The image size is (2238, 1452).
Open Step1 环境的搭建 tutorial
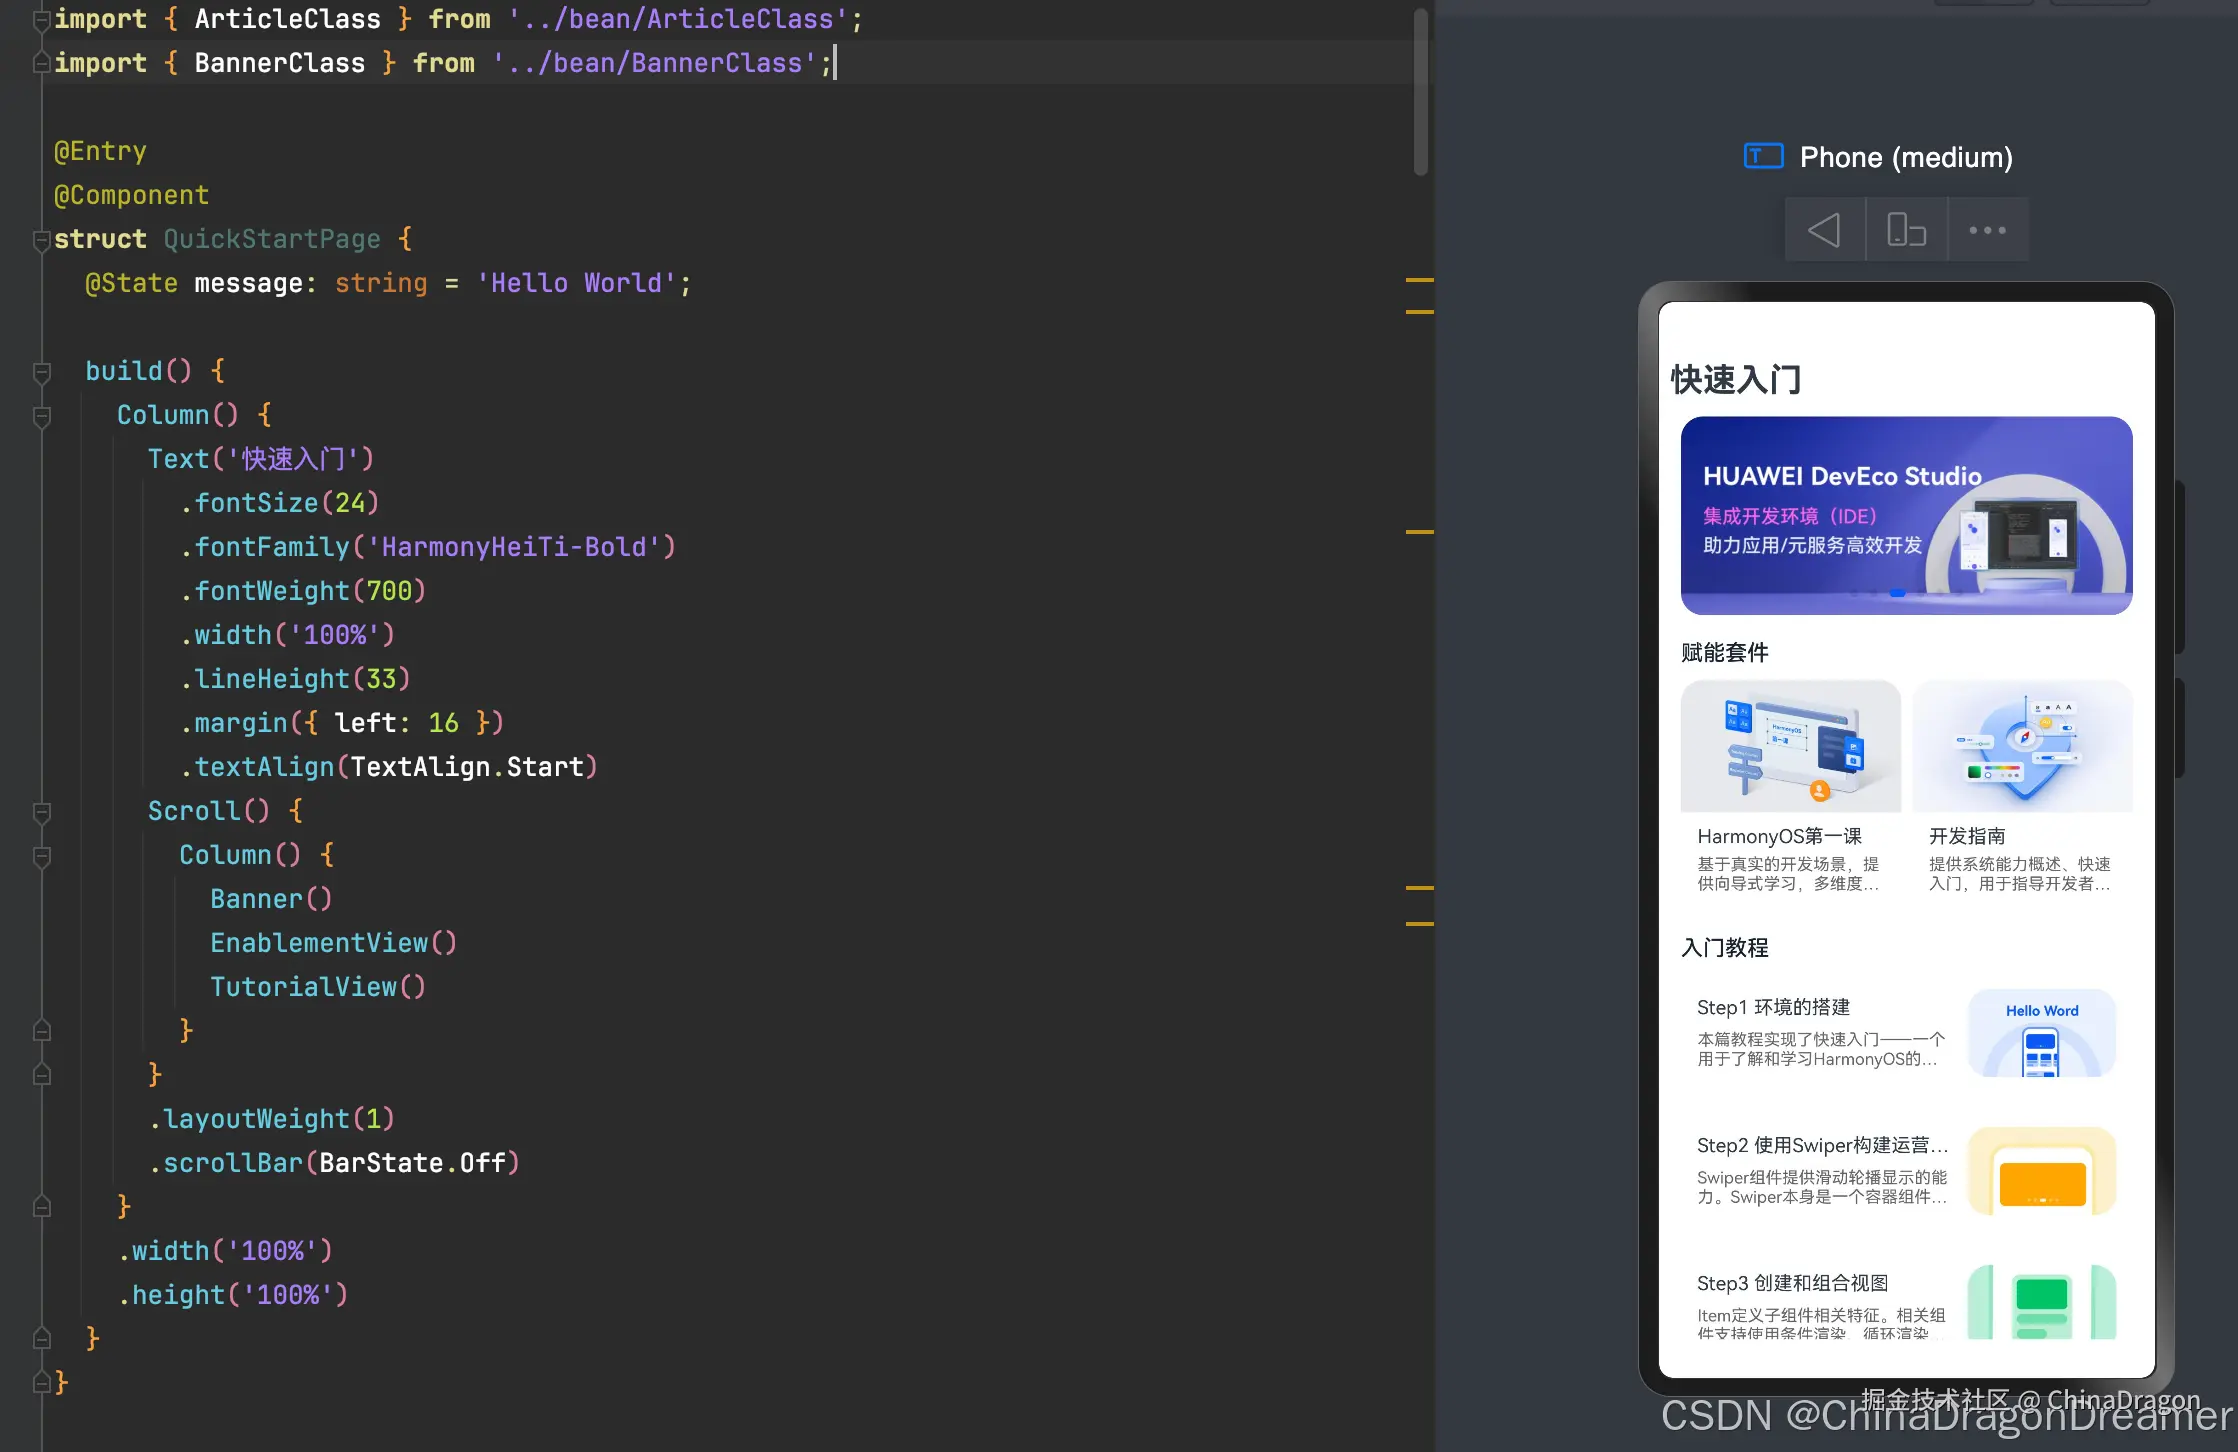coord(1773,1007)
